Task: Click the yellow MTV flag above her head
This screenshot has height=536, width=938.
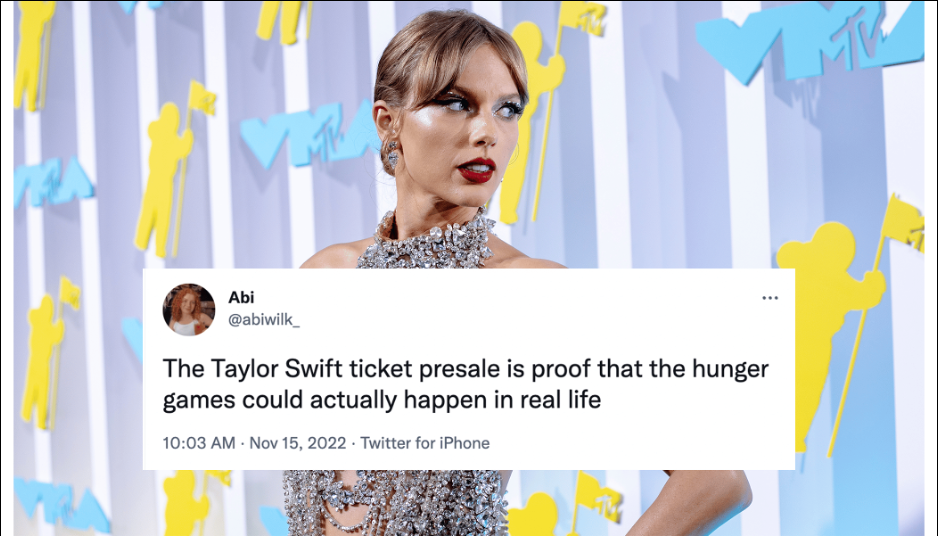Action: click(x=581, y=18)
